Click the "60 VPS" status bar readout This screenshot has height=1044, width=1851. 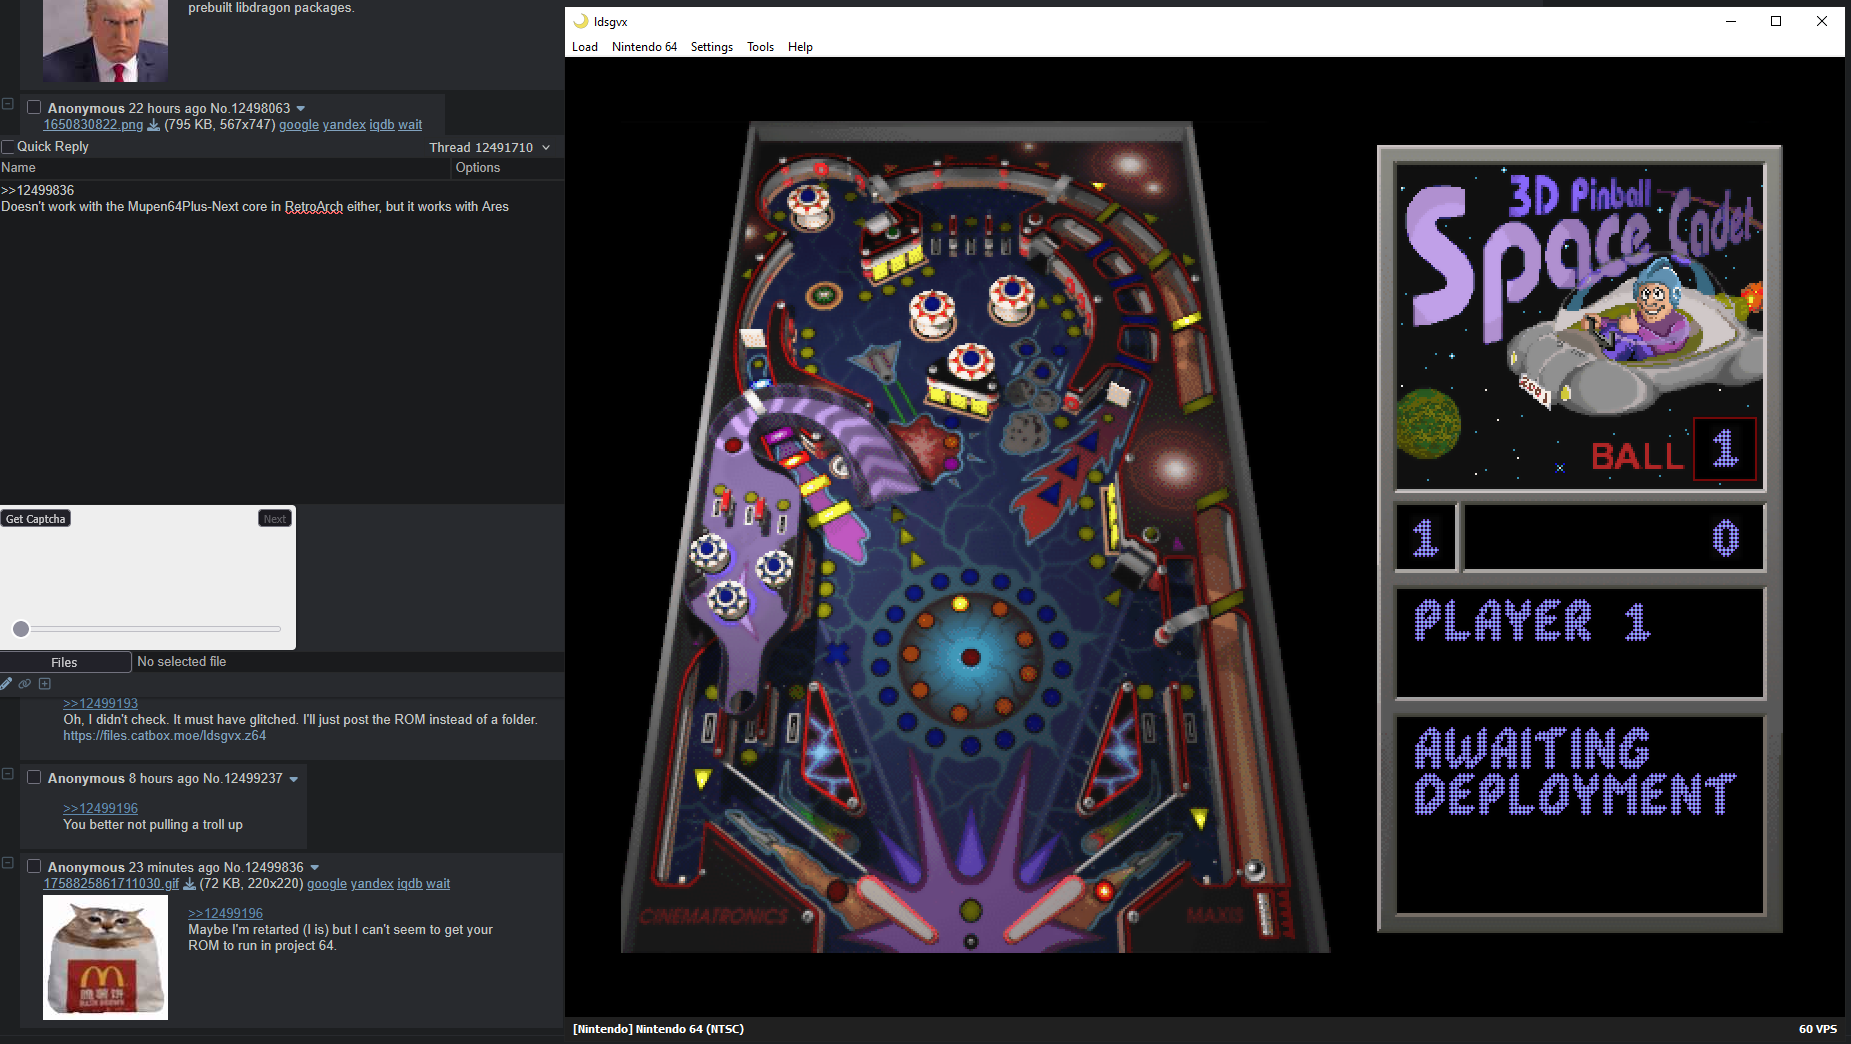pyautogui.click(x=1818, y=1029)
